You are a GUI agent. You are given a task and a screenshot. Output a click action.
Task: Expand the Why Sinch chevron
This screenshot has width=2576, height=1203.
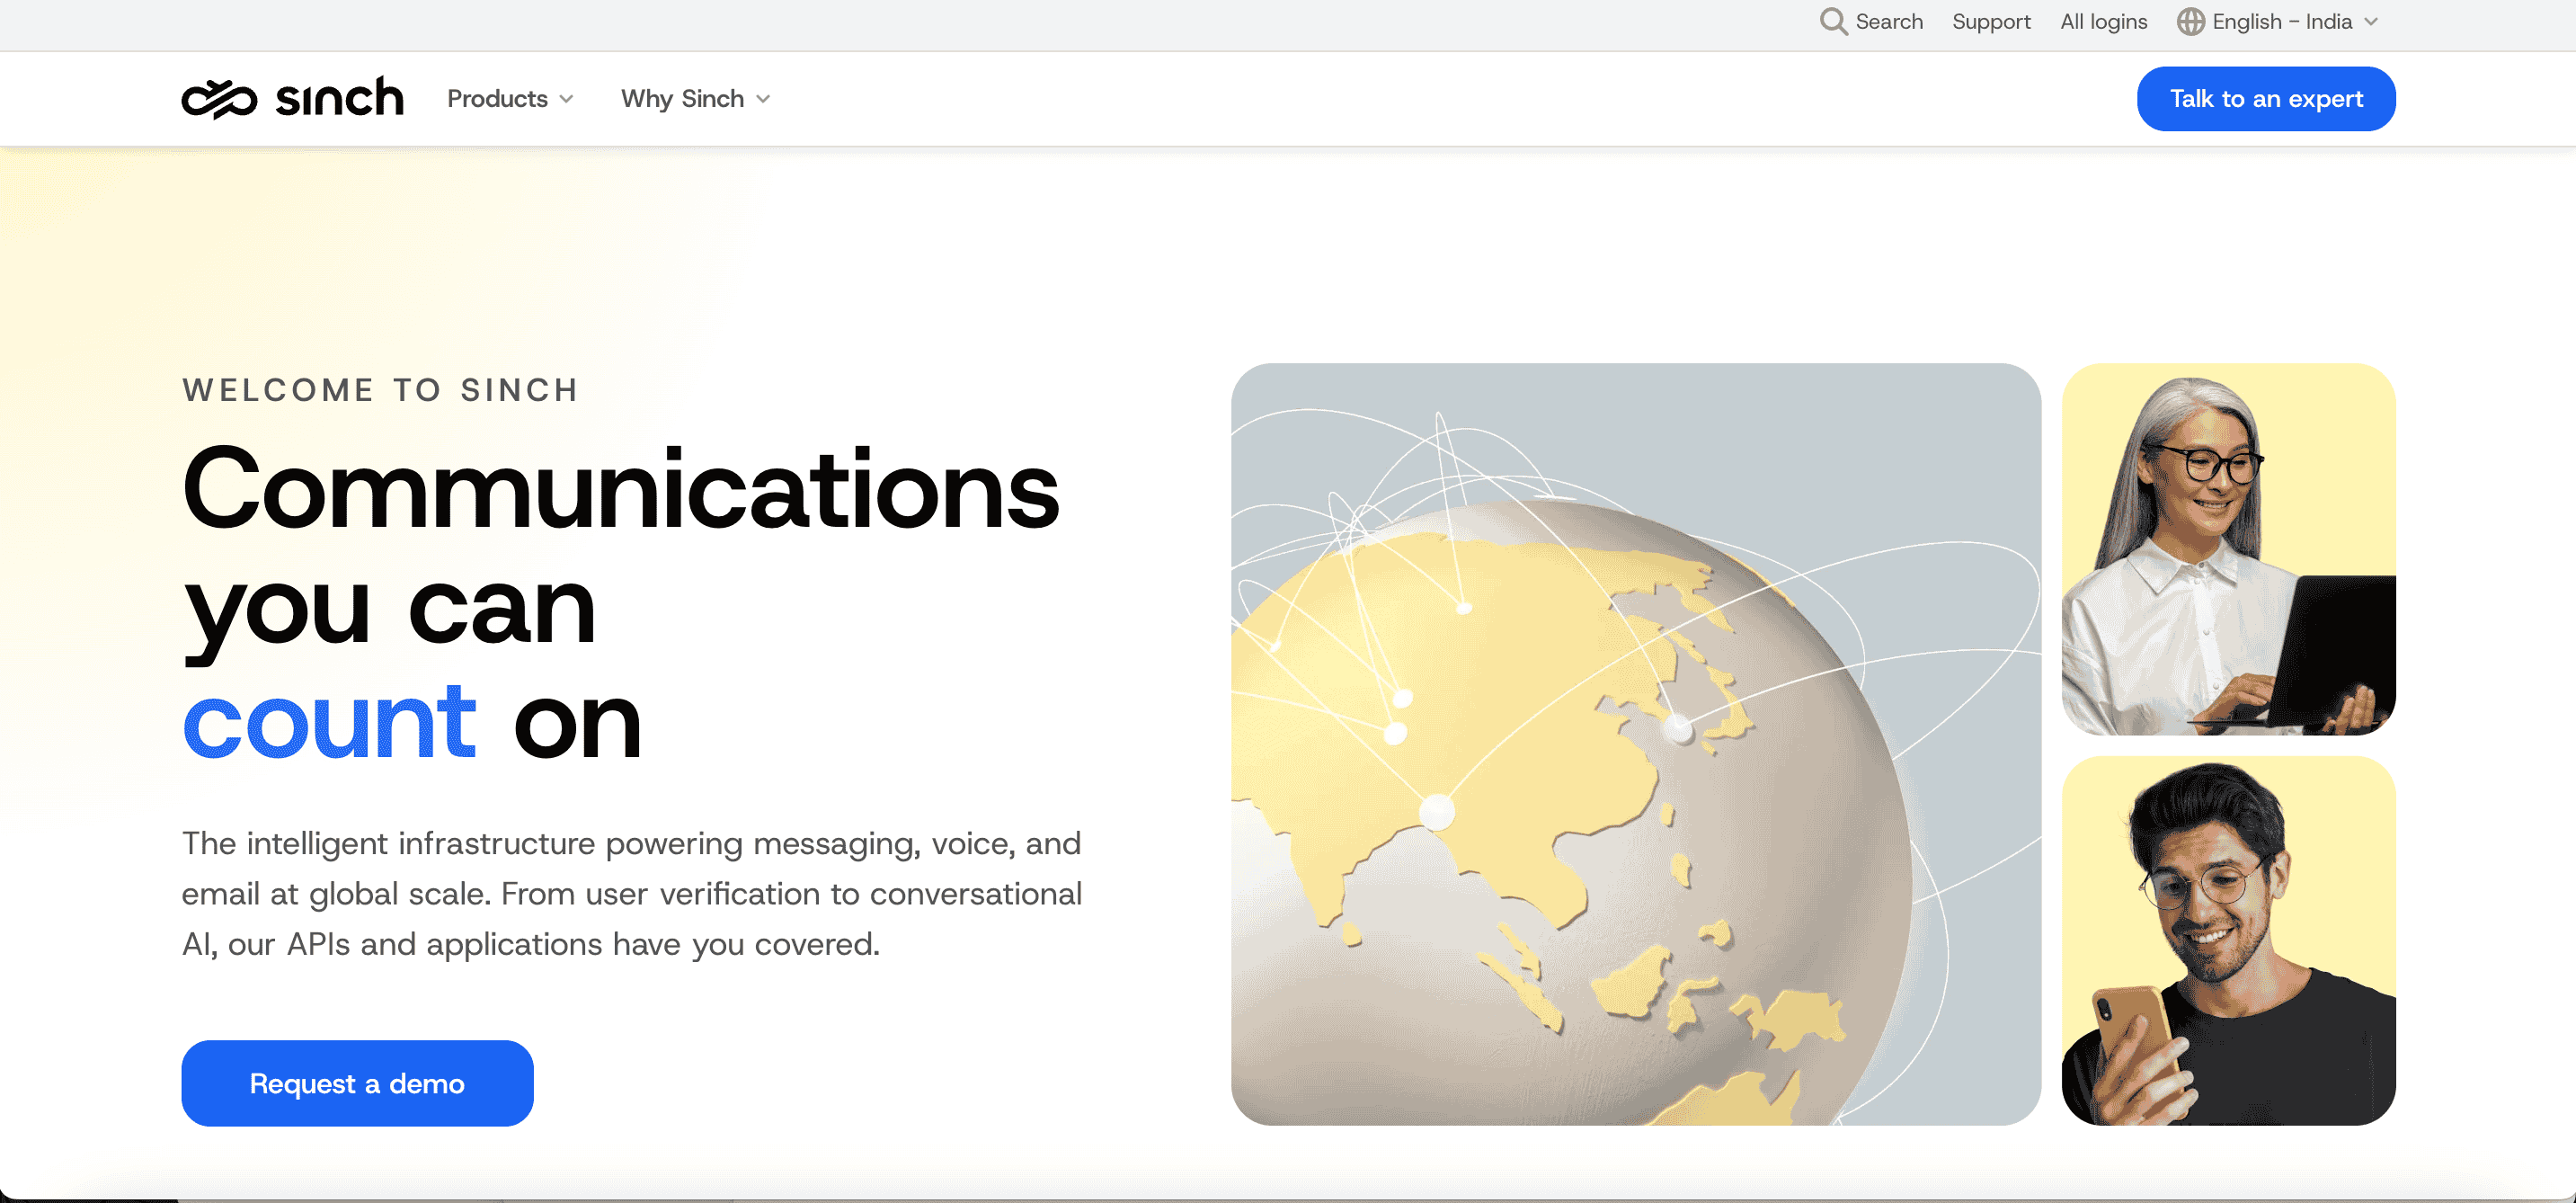[x=763, y=99]
